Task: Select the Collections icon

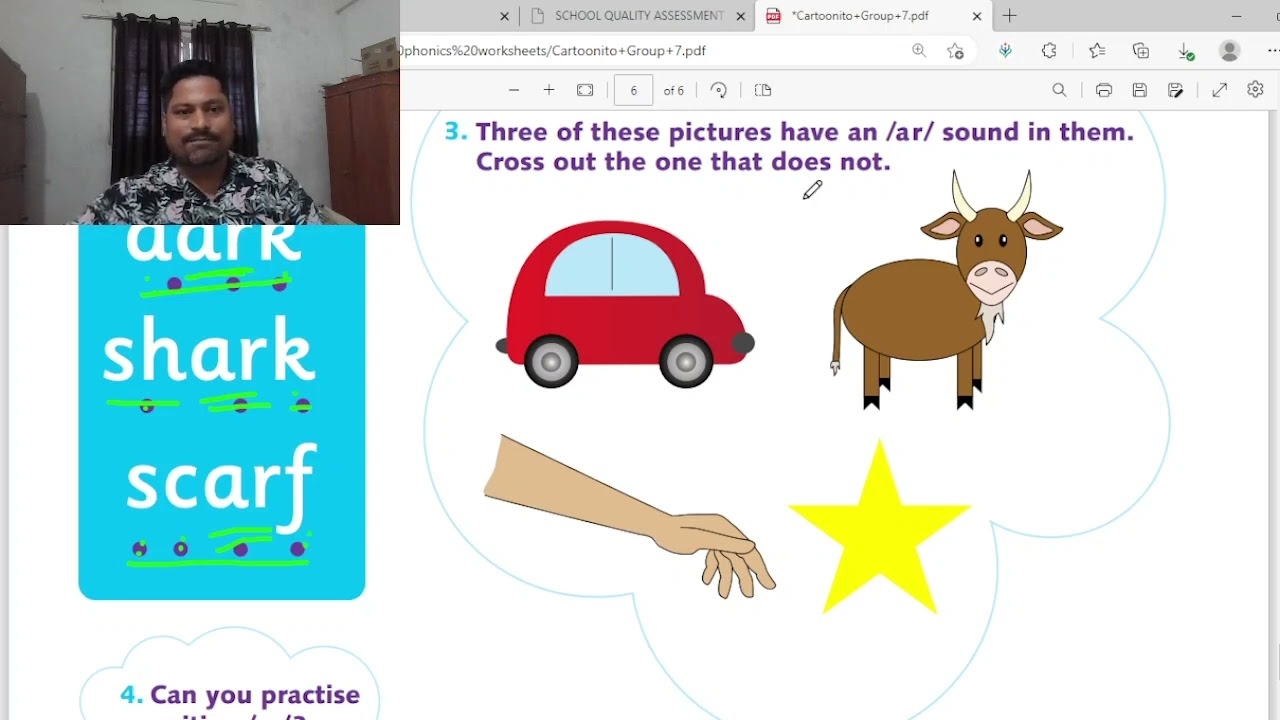Action: click(x=1140, y=50)
